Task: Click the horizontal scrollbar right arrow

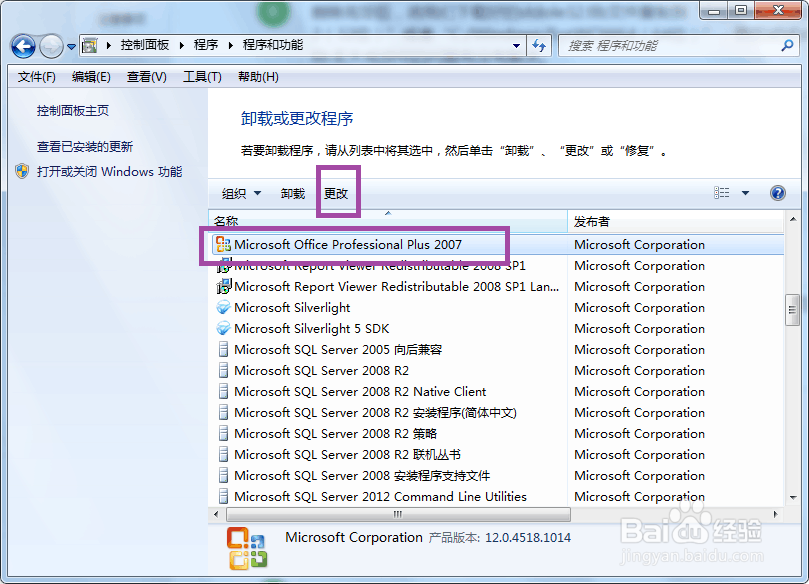Action: (x=775, y=514)
